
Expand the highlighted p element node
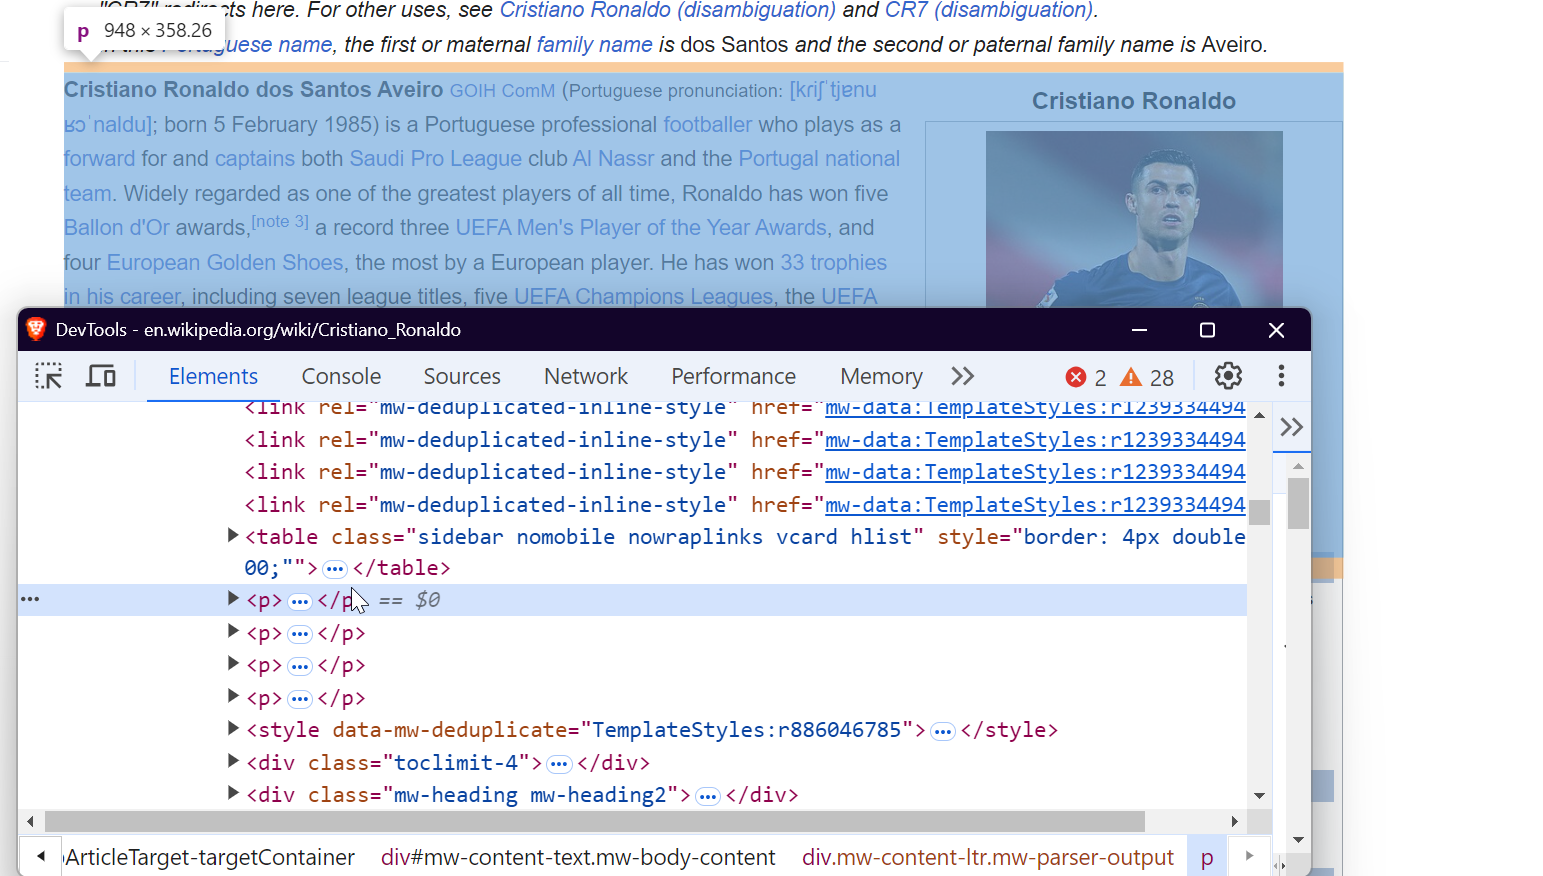coord(231,599)
